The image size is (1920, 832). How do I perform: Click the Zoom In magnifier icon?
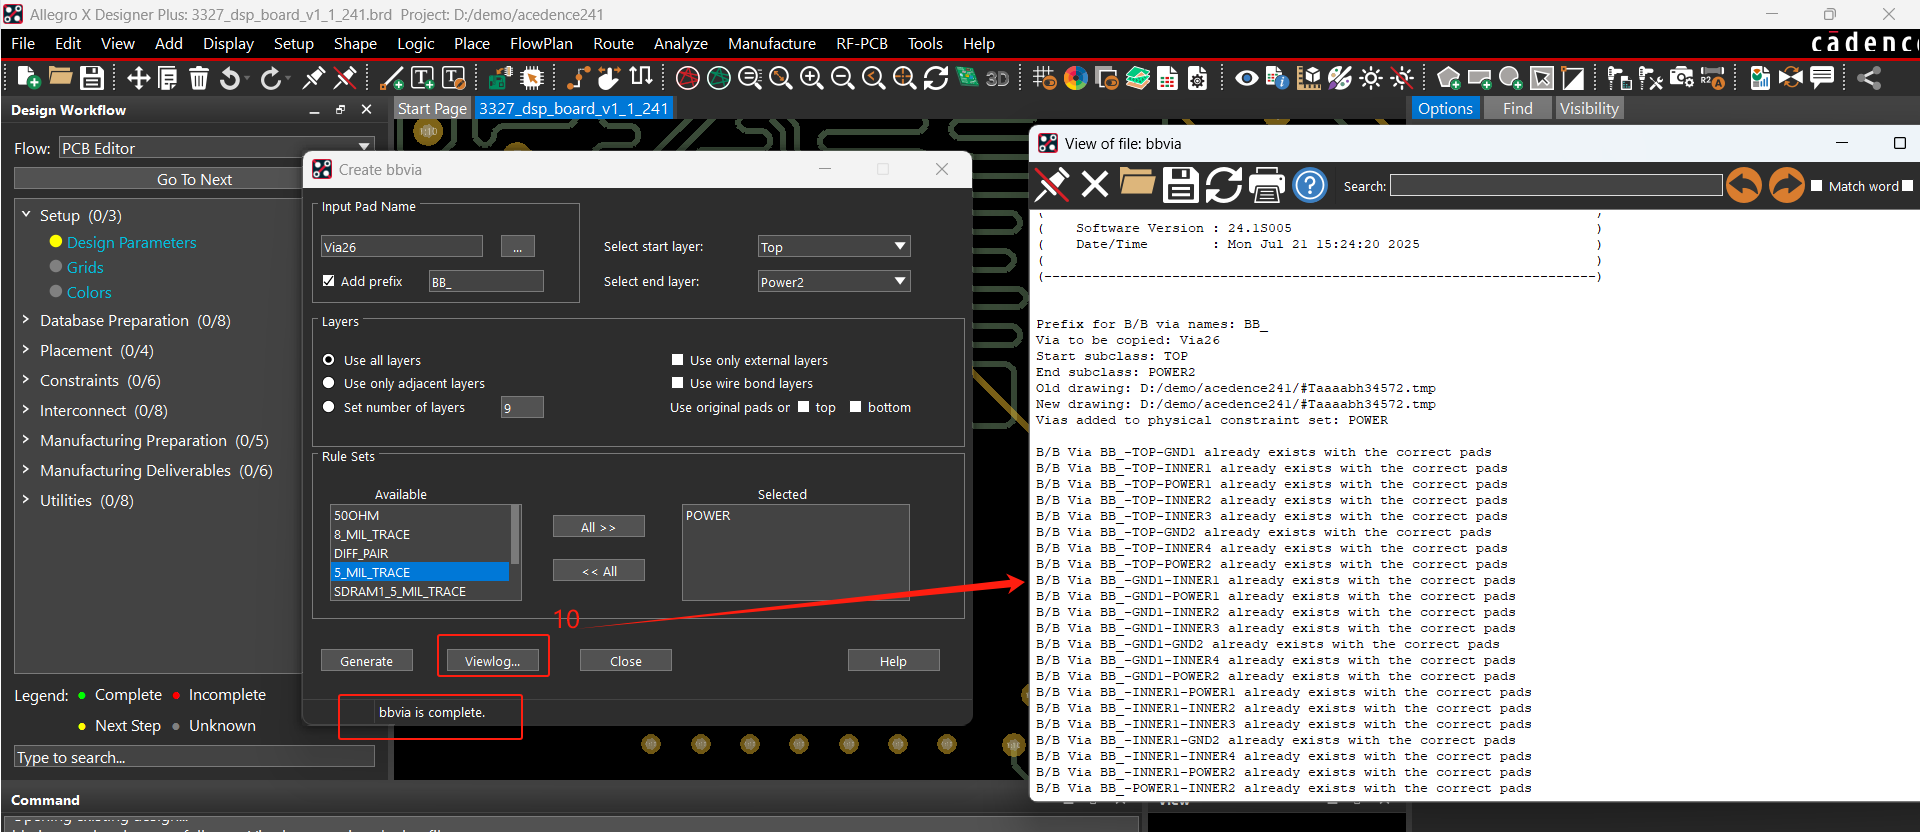(812, 78)
